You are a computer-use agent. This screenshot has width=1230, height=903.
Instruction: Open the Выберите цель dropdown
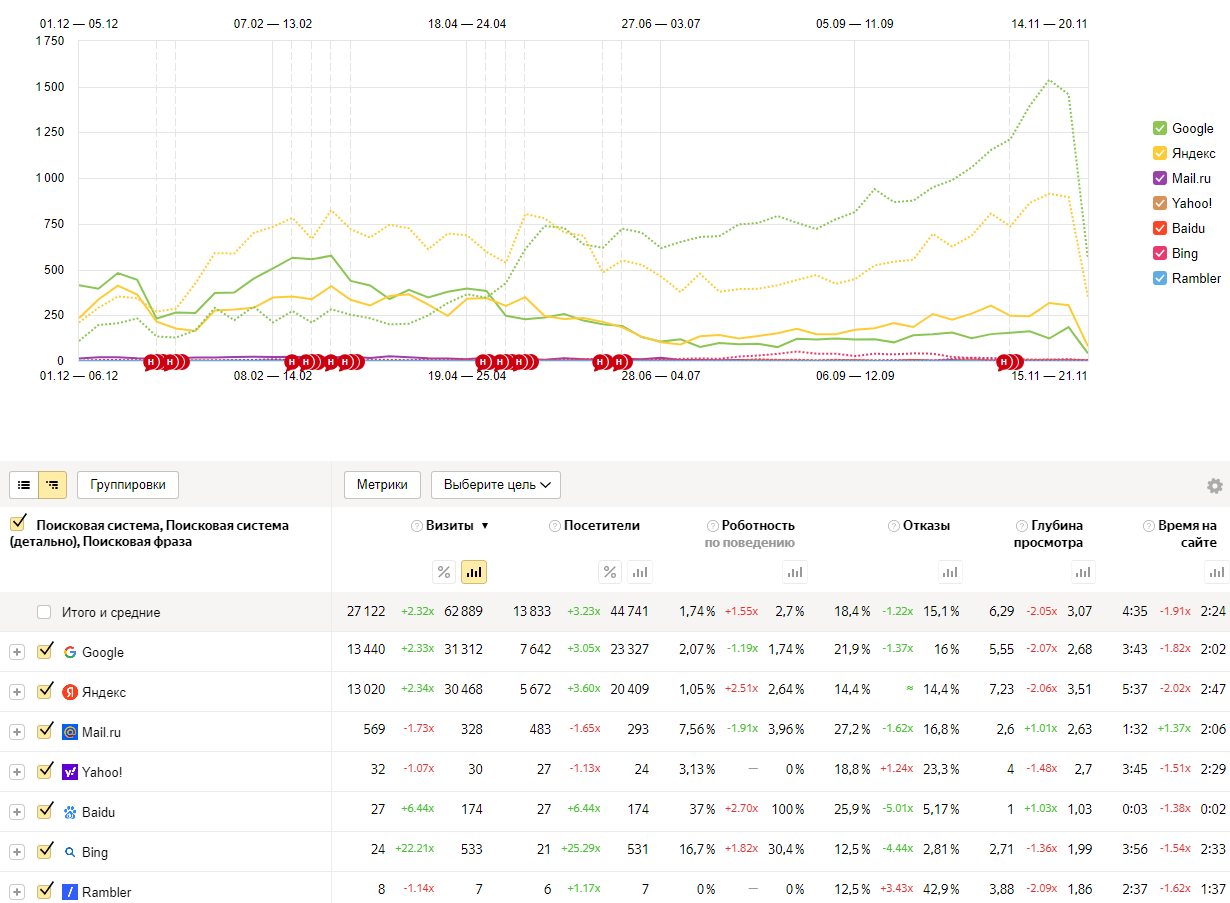[x=496, y=485]
